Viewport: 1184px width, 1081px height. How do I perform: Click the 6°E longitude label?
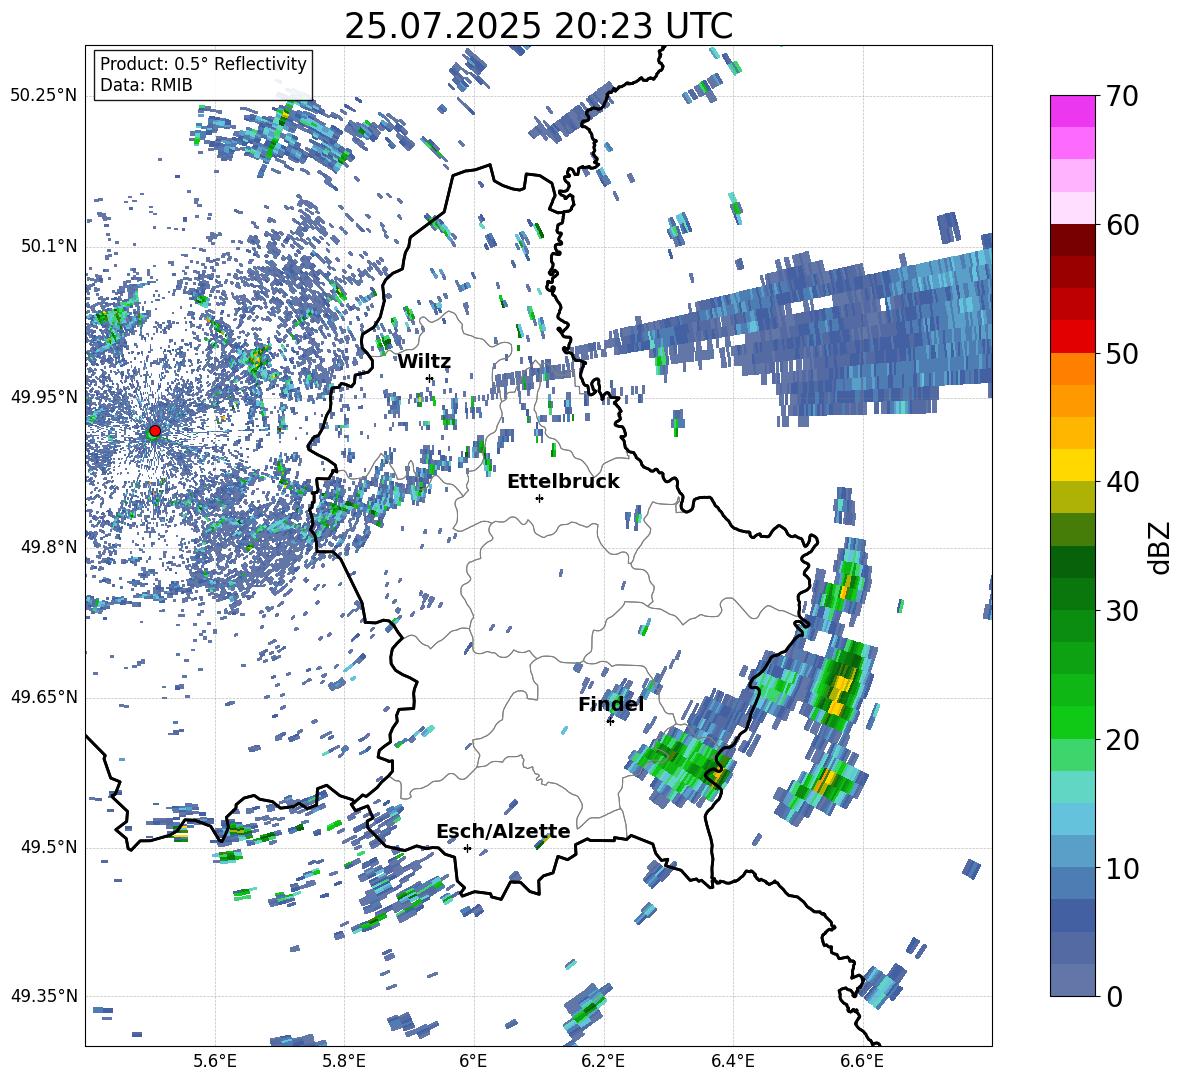[473, 1061]
